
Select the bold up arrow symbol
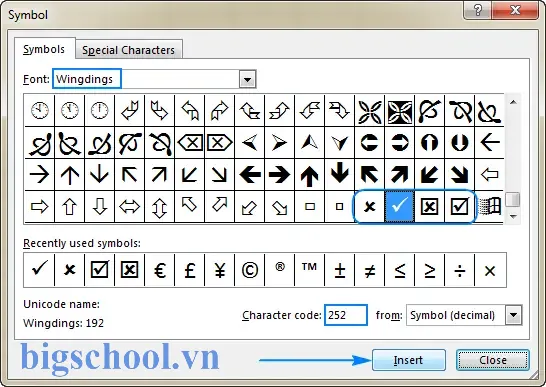pyautogui.click(x=310, y=174)
